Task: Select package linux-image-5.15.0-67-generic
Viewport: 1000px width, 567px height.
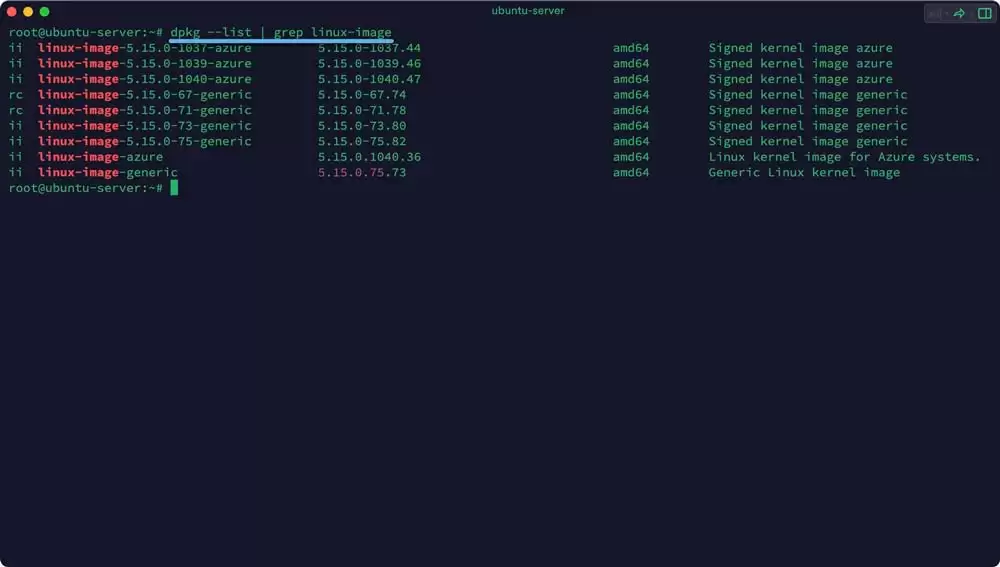Action: (x=144, y=94)
